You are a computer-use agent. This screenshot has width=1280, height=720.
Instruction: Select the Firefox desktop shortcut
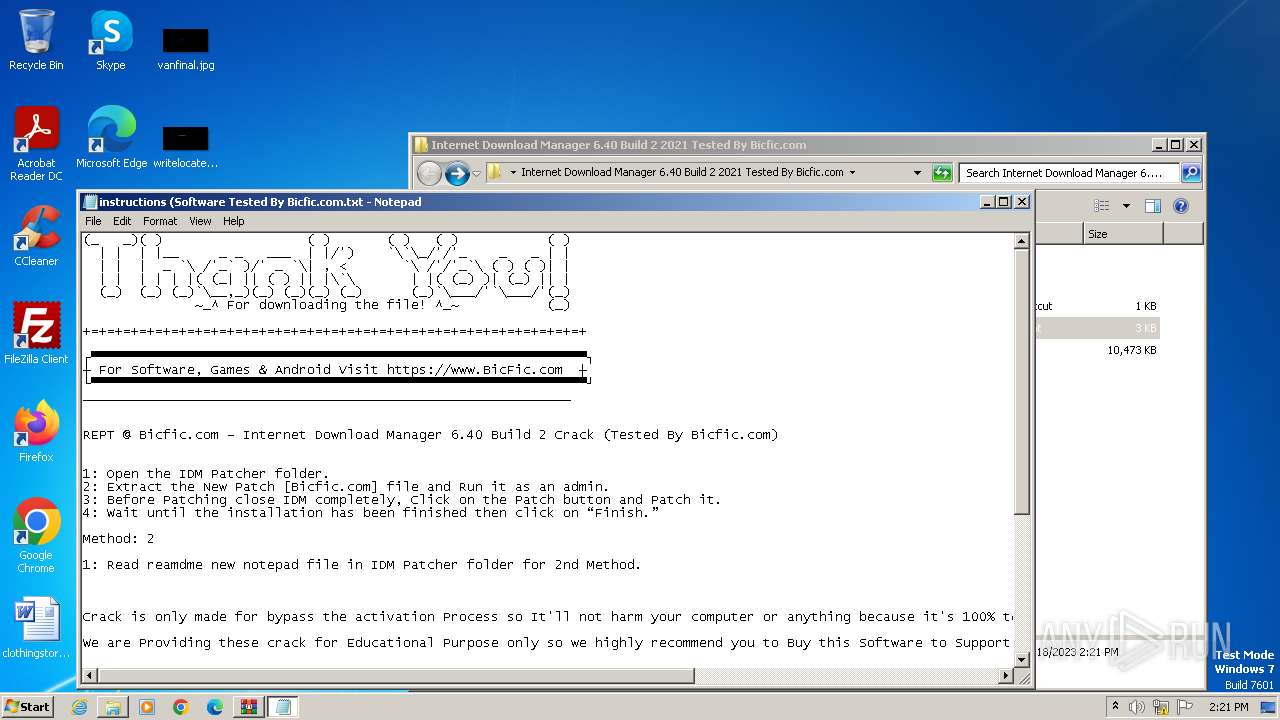(x=36, y=432)
